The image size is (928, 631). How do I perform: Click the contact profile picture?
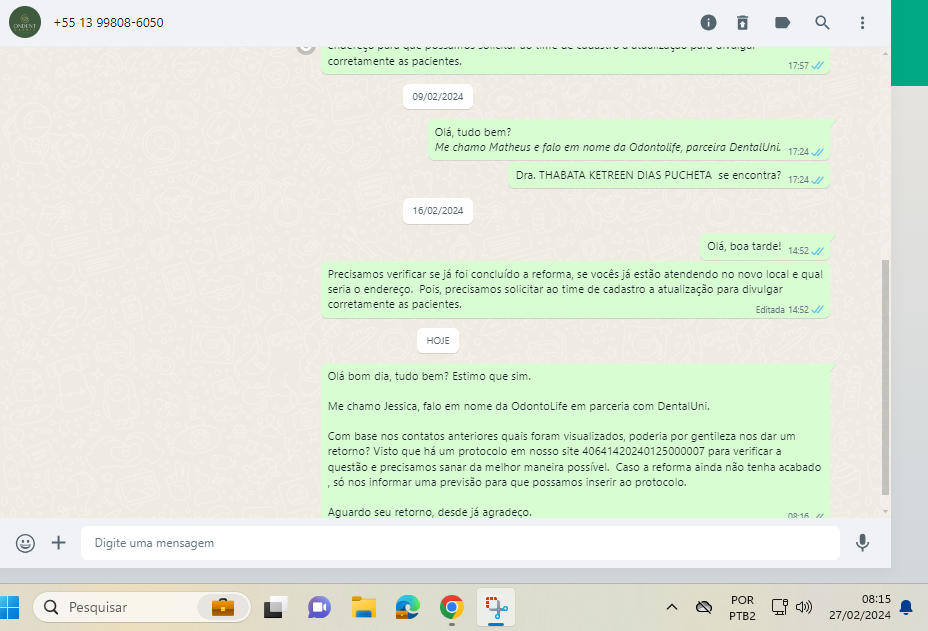click(x=25, y=22)
